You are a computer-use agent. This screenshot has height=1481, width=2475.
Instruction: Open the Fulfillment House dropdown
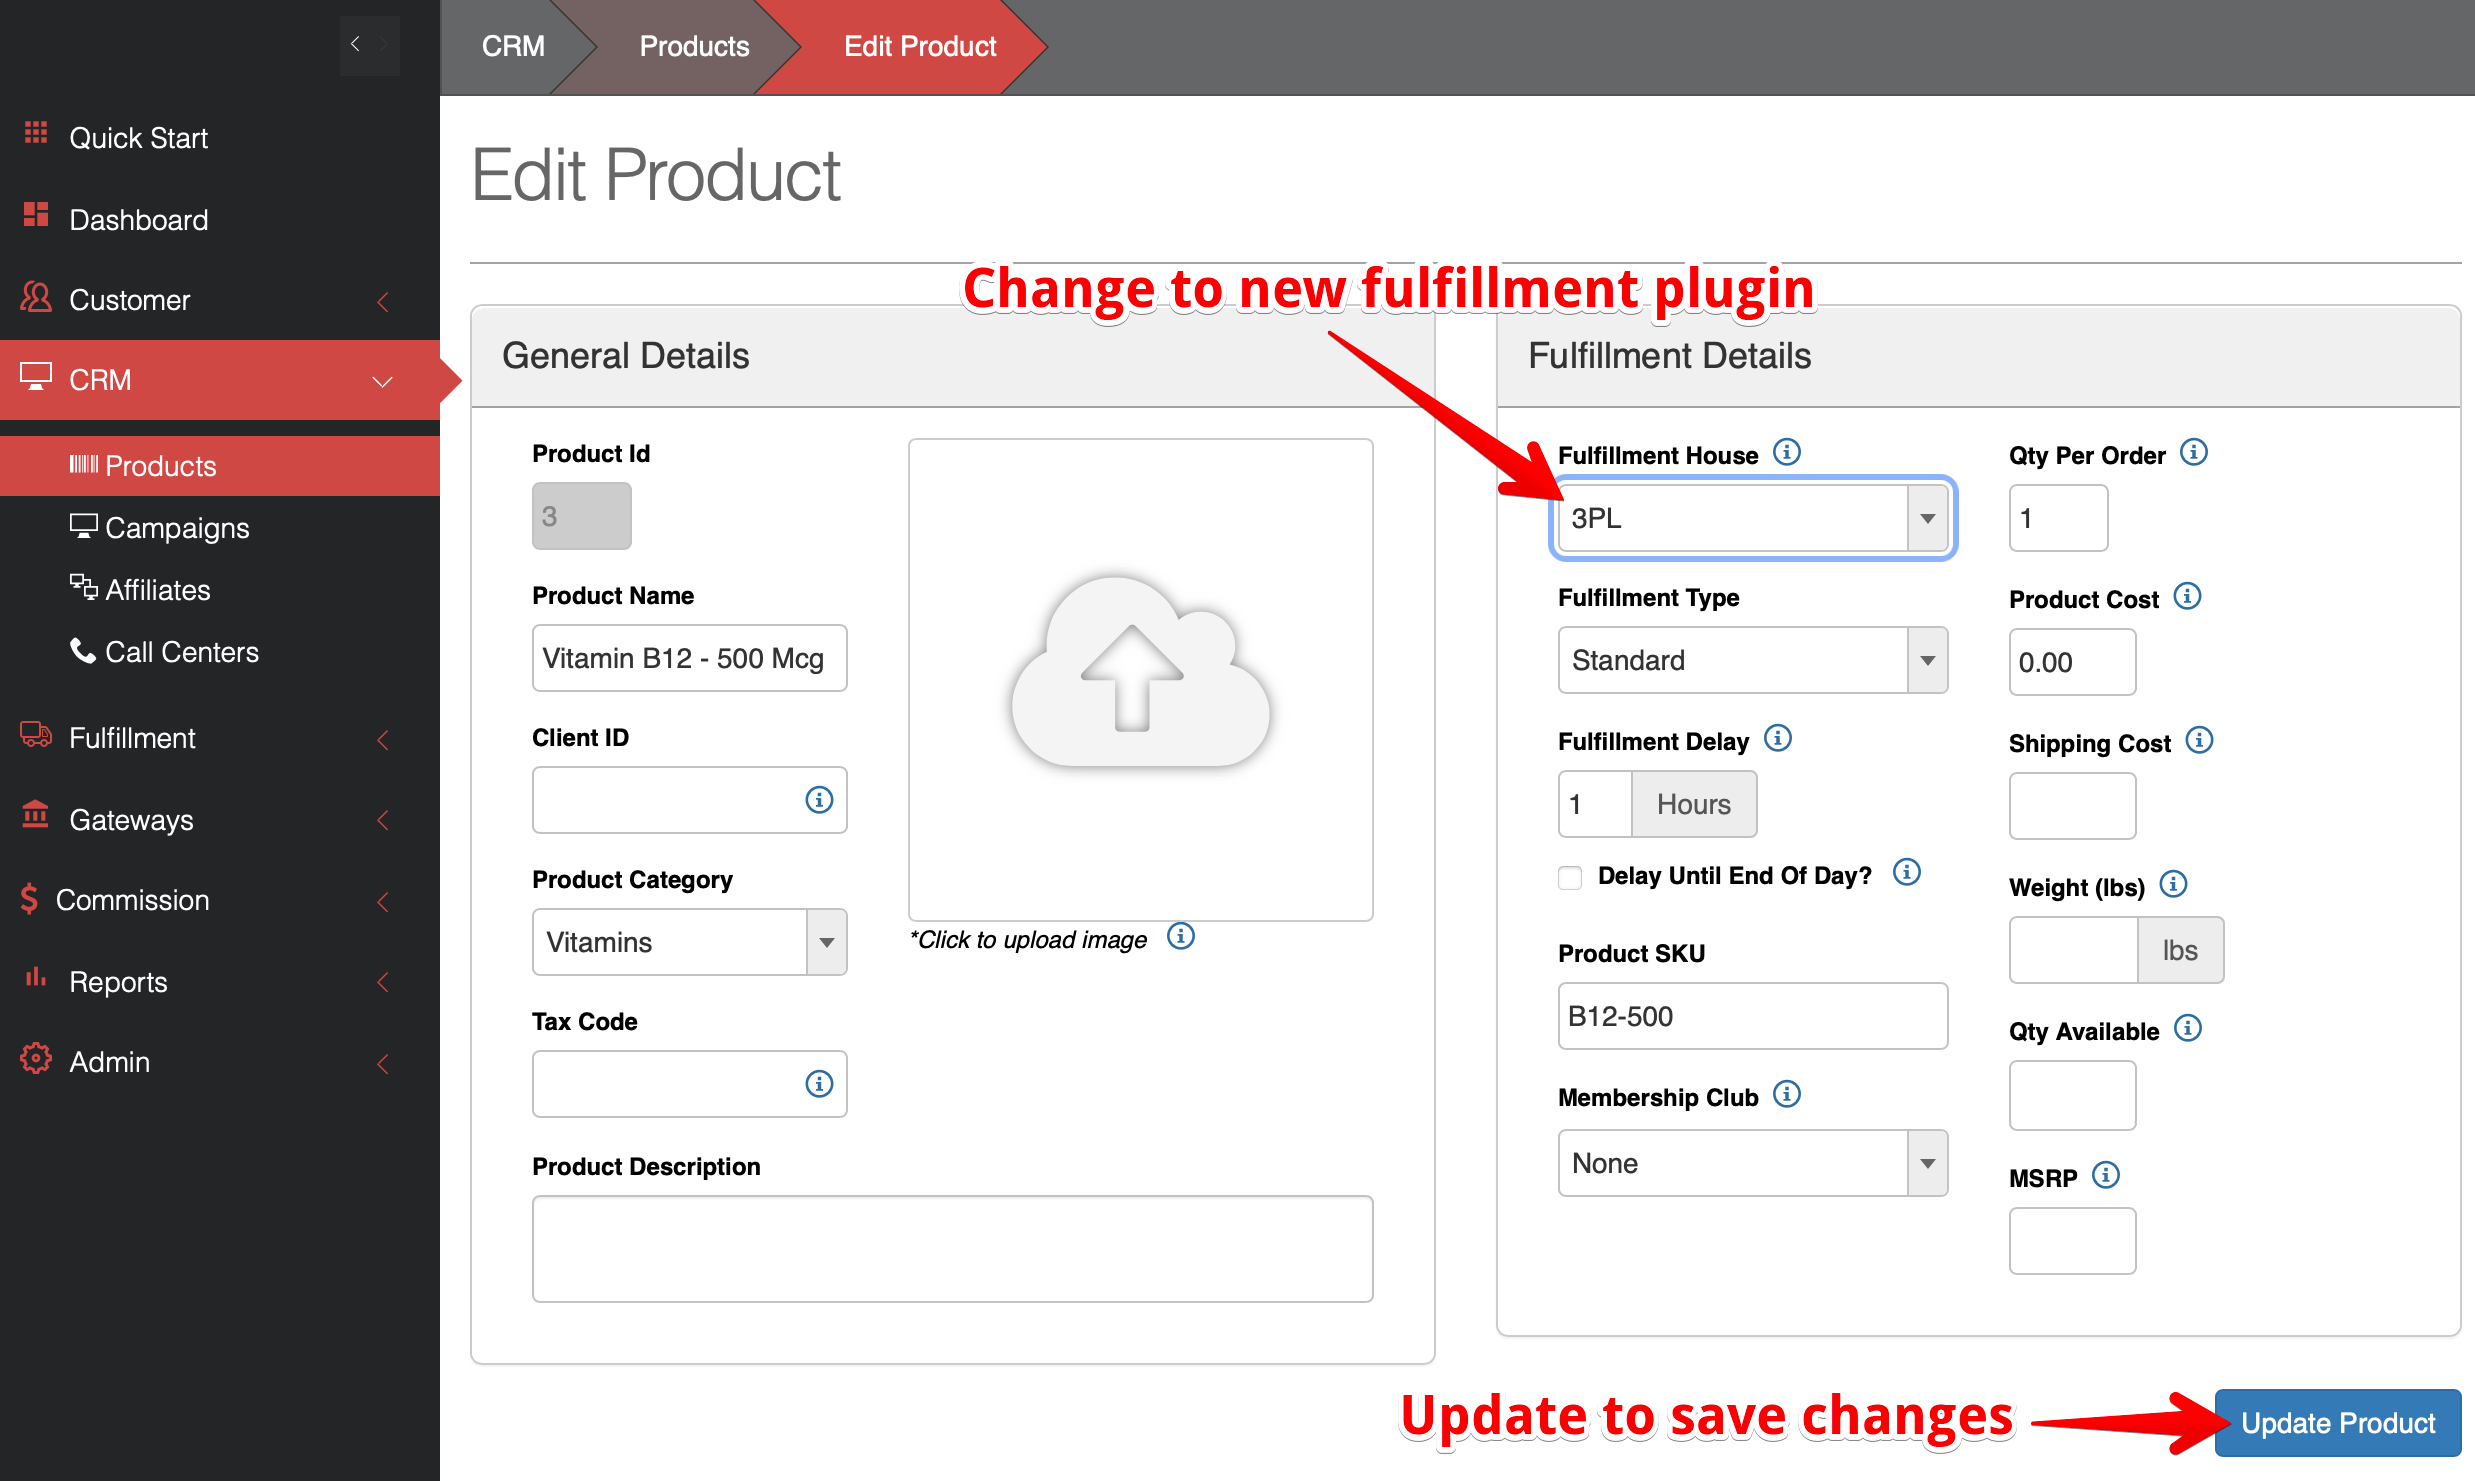(x=1753, y=518)
